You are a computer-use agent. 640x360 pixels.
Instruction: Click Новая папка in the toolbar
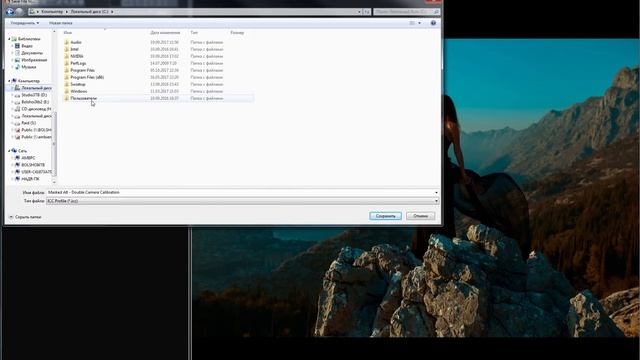click(x=60, y=23)
